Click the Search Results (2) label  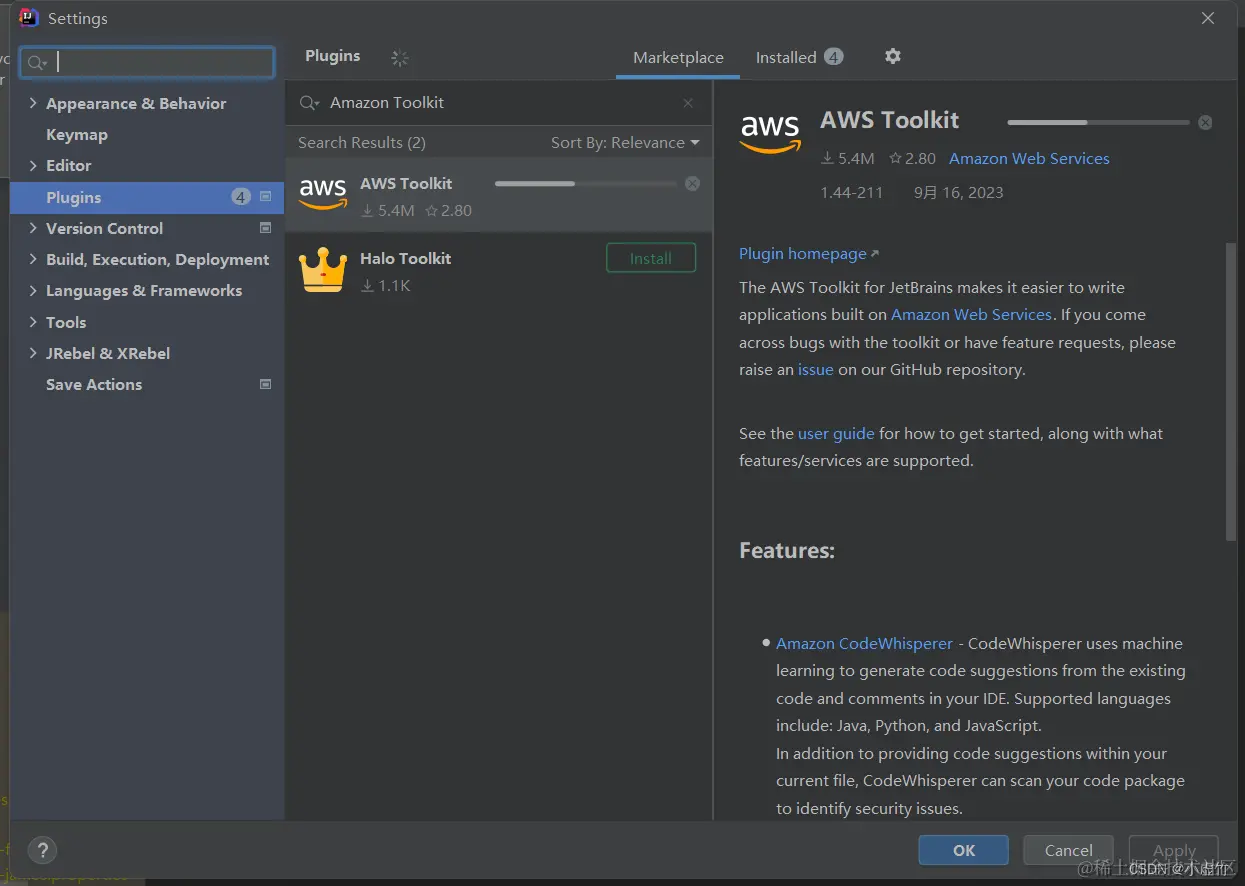[x=362, y=143]
